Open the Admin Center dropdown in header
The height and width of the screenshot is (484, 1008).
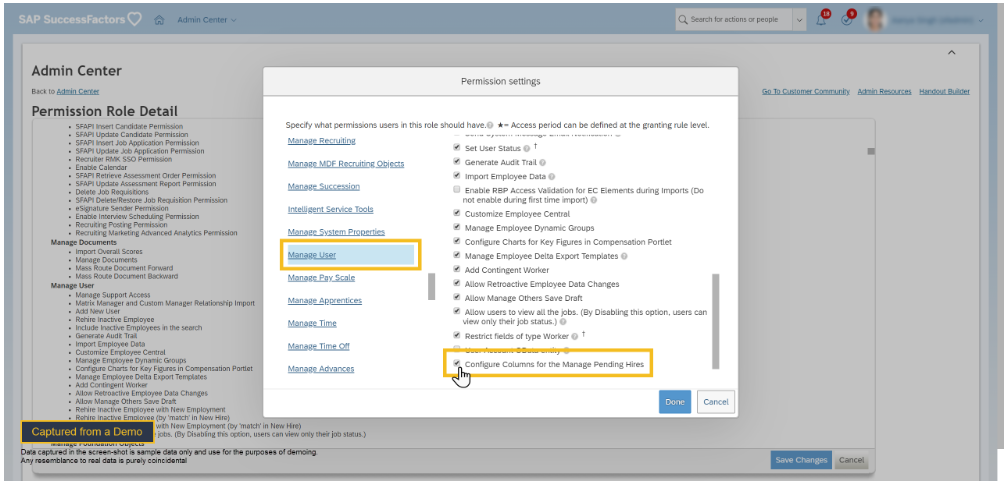(x=207, y=20)
